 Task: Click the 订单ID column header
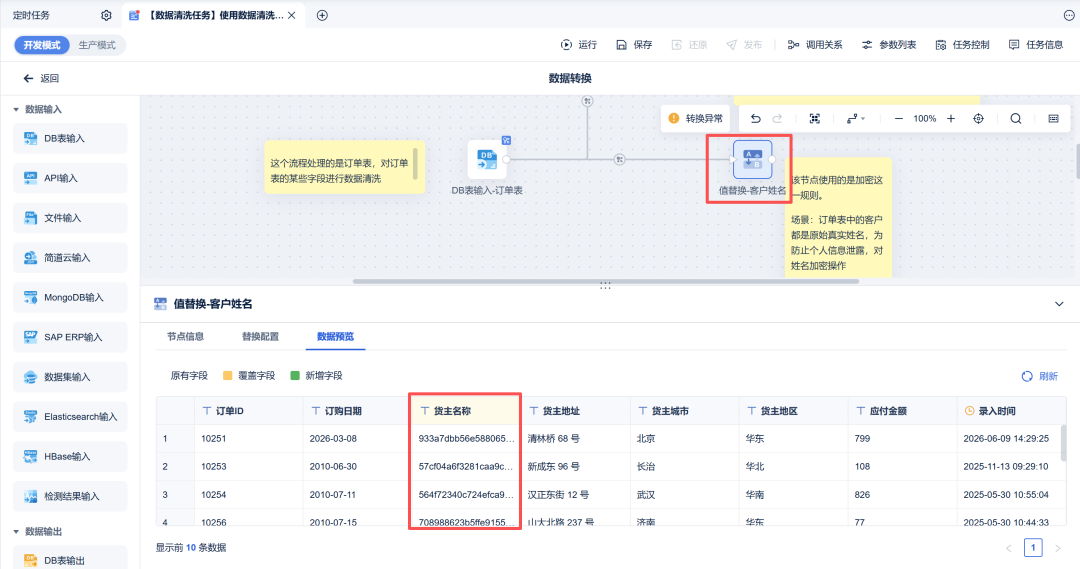(x=249, y=411)
